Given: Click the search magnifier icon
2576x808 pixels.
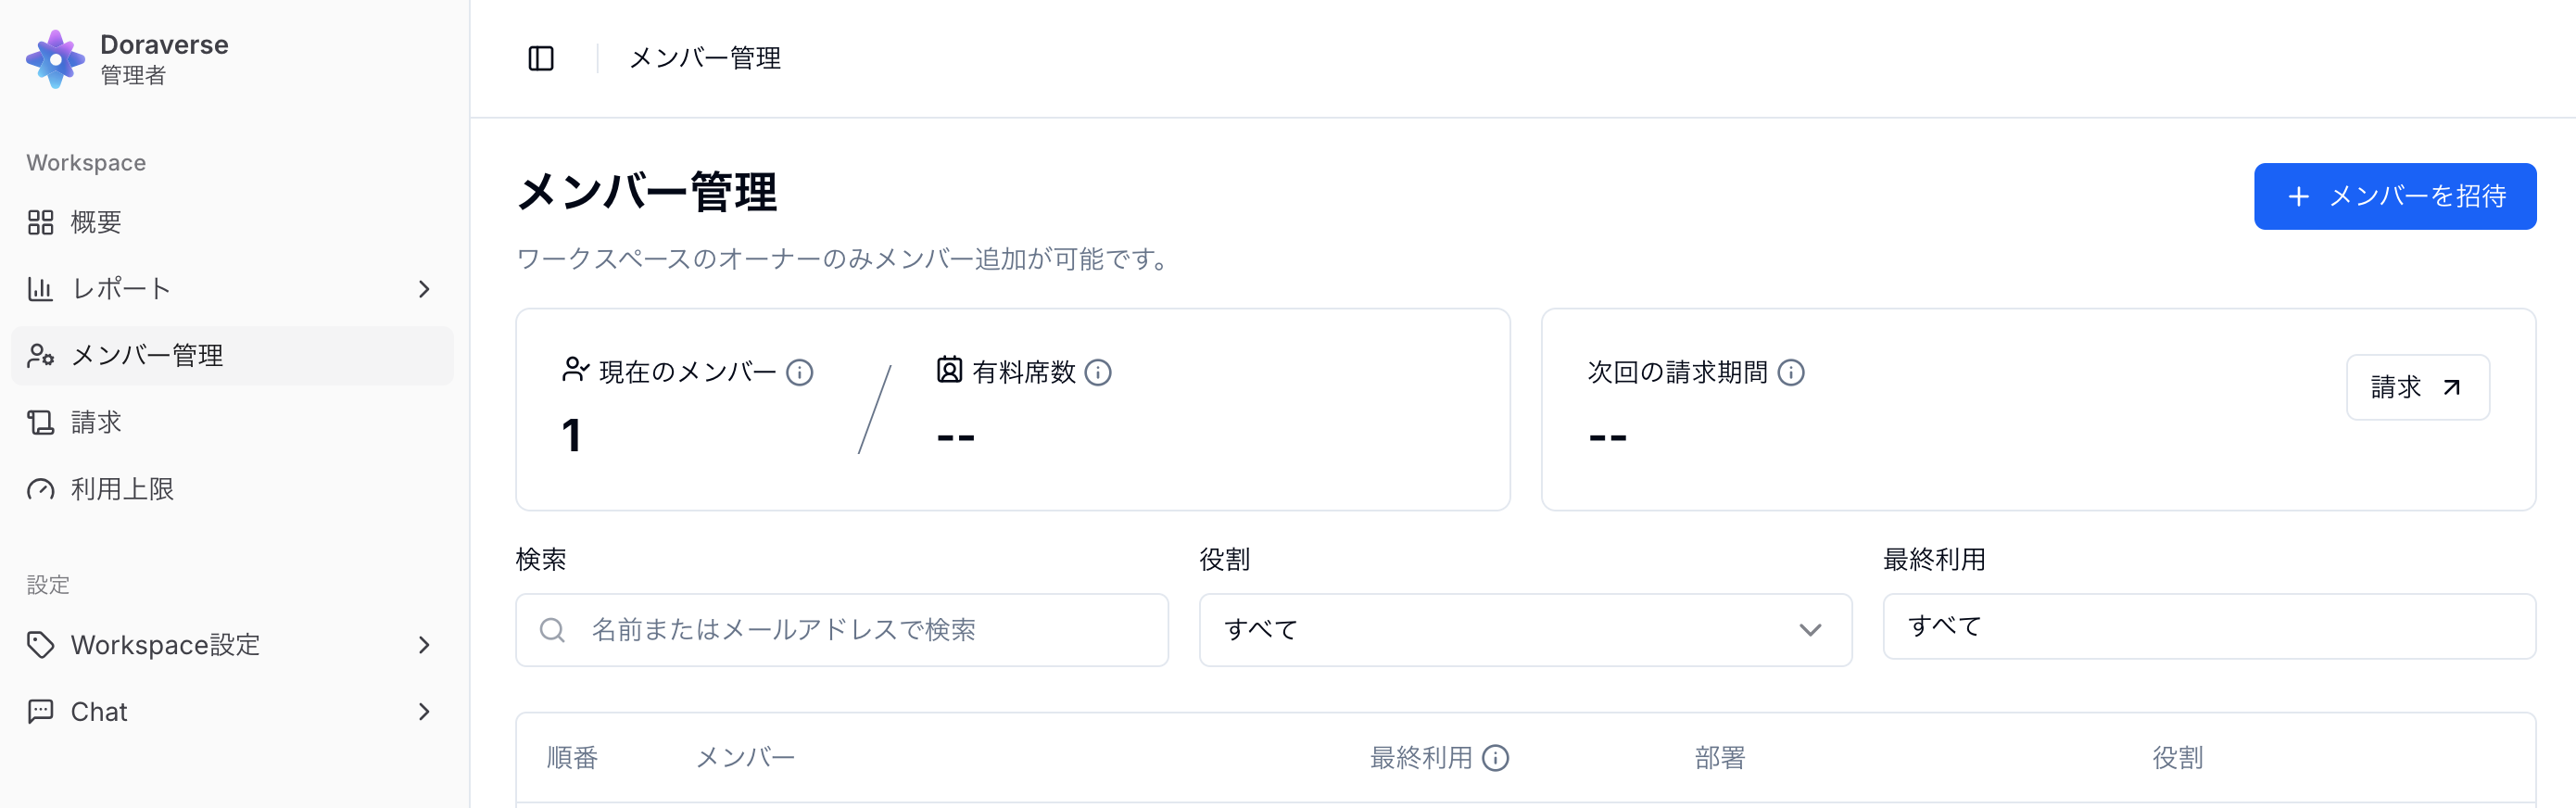Looking at the screenshot, I should coord(552,629).
